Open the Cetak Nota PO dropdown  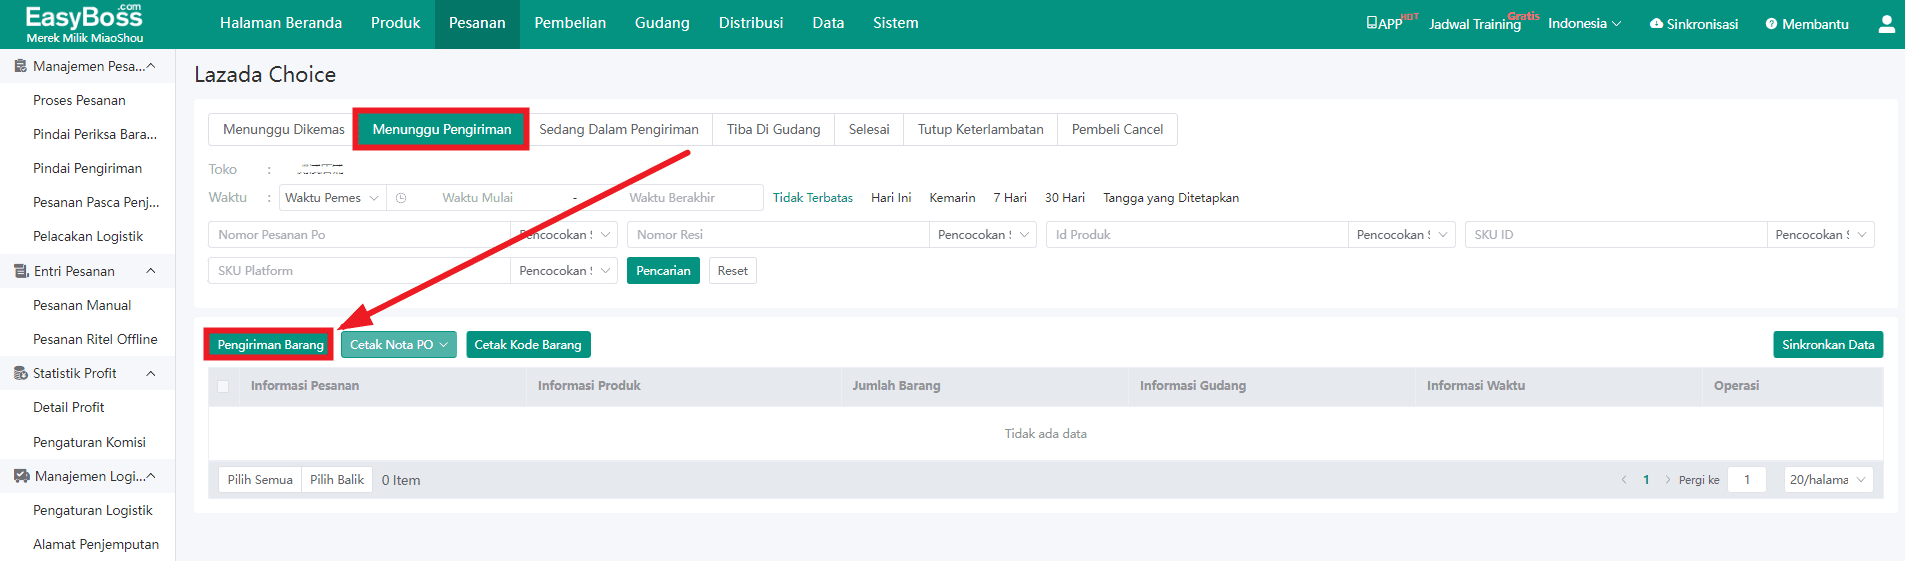tap(399, 345)
